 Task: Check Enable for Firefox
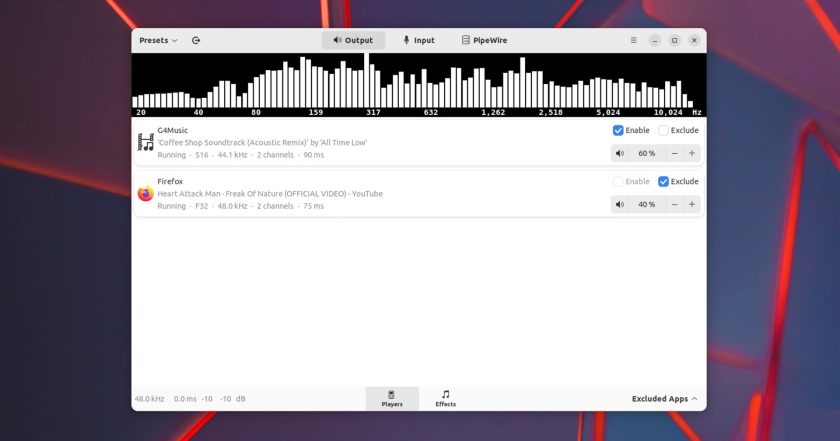tap(618, 181)
